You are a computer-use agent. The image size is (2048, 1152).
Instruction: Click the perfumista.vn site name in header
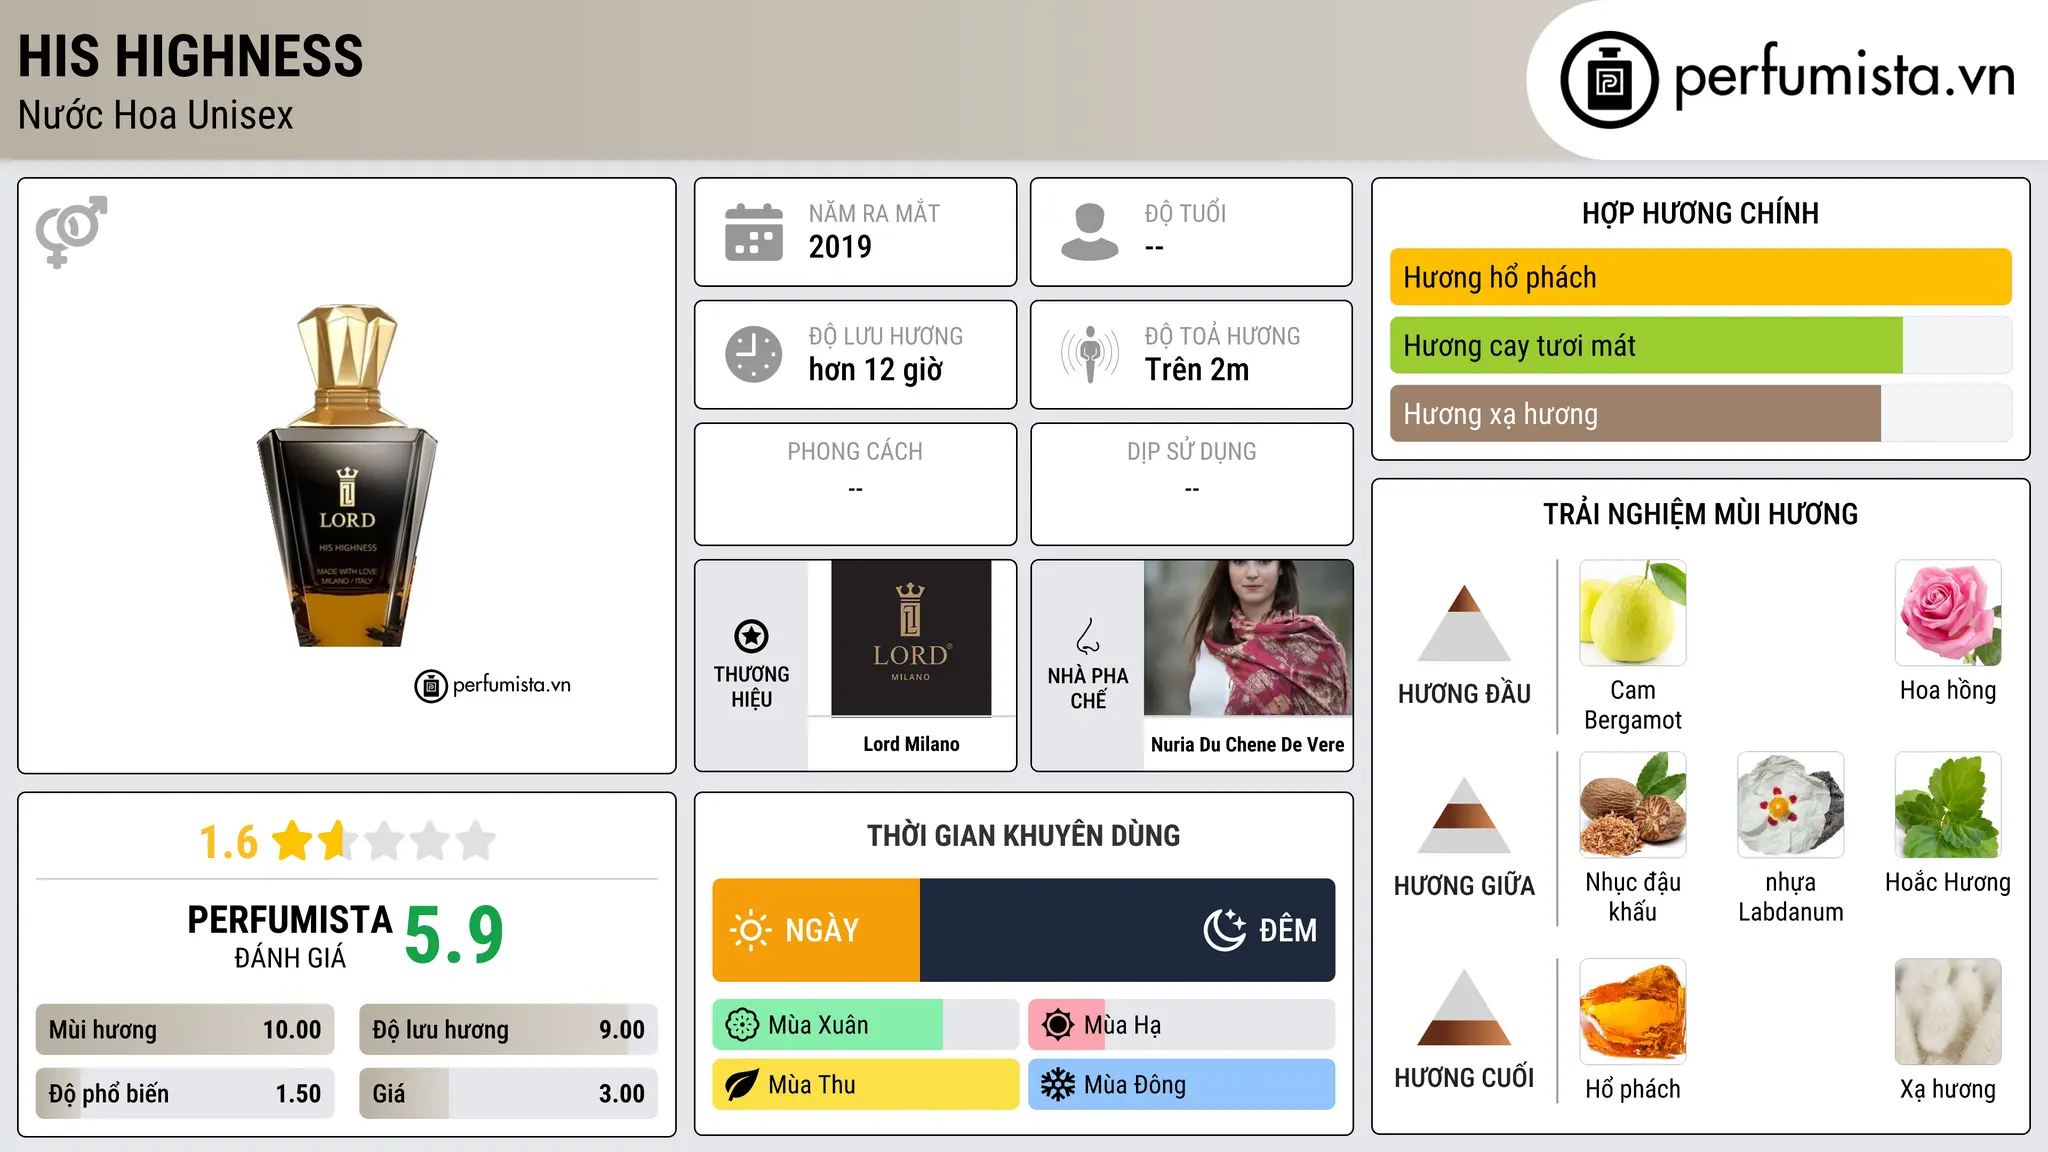[1845, 75]
